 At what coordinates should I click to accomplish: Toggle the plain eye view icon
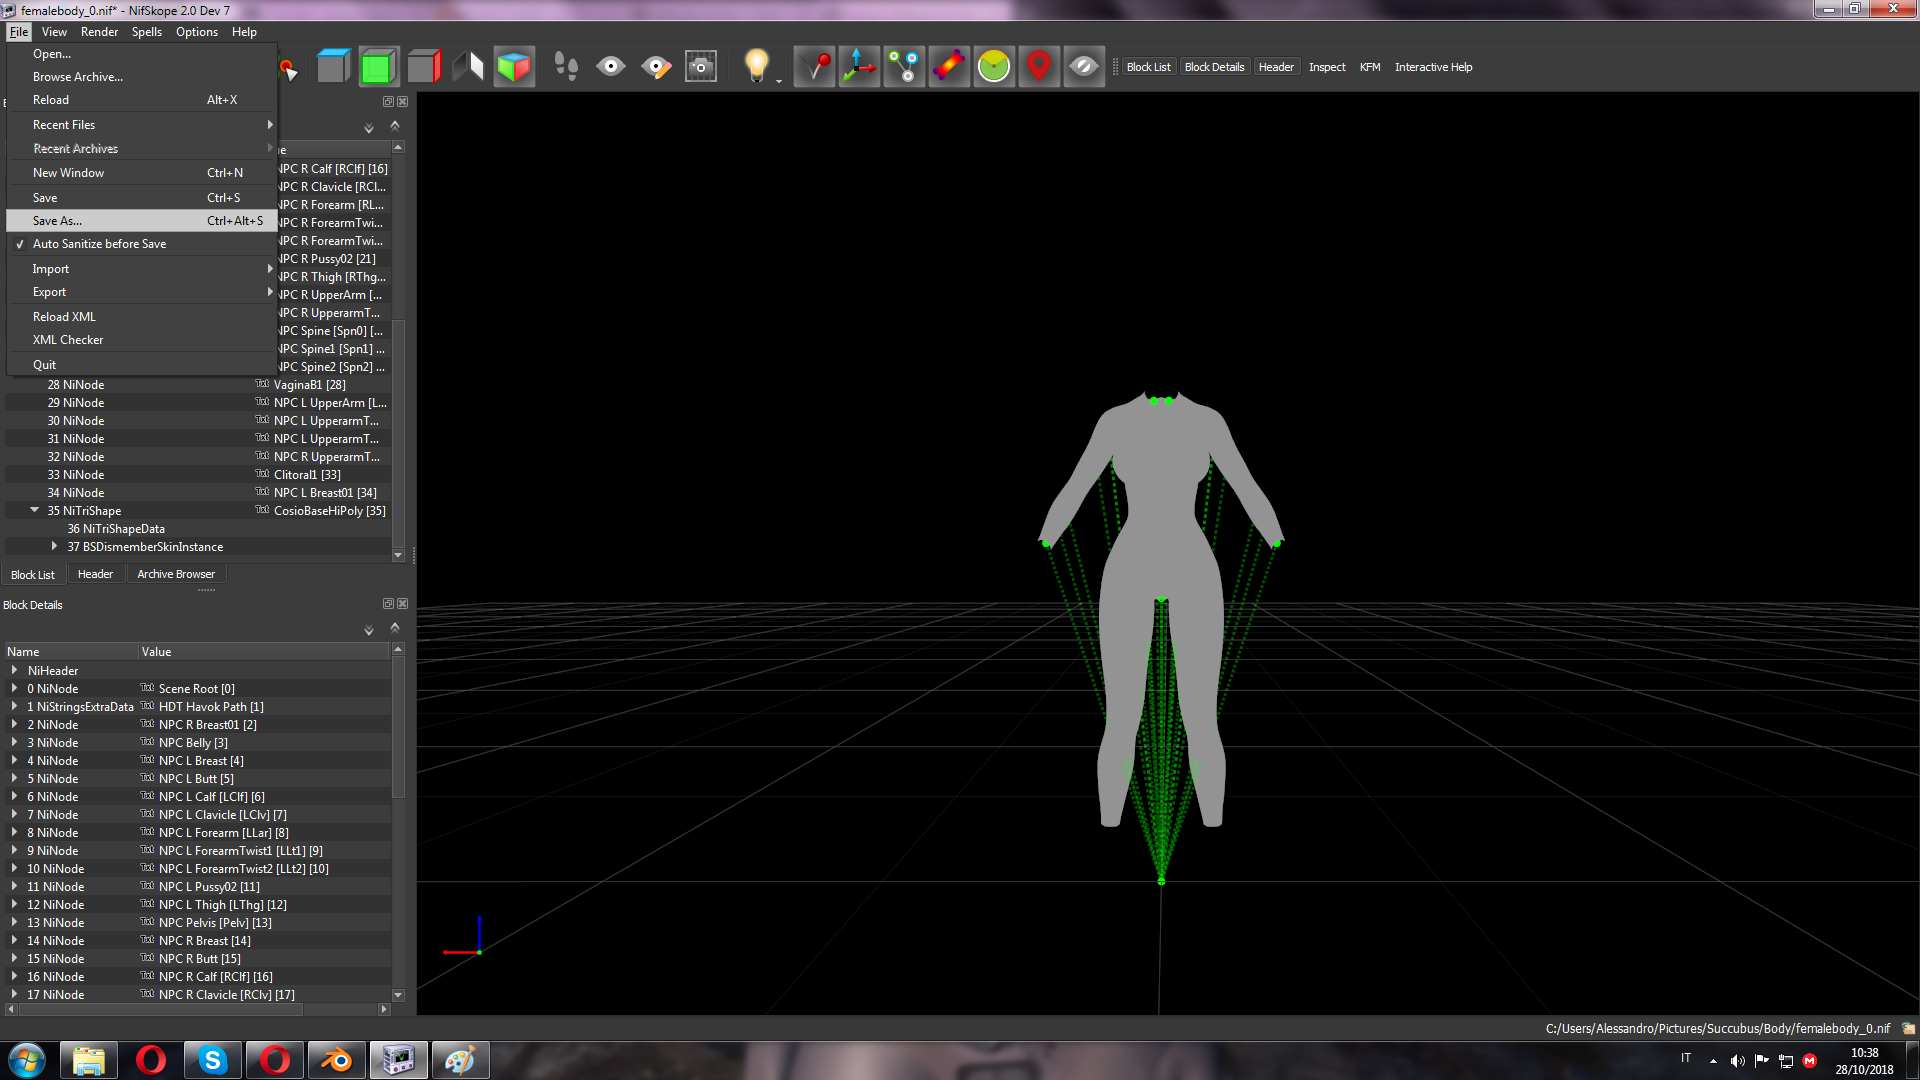(611, 67)
